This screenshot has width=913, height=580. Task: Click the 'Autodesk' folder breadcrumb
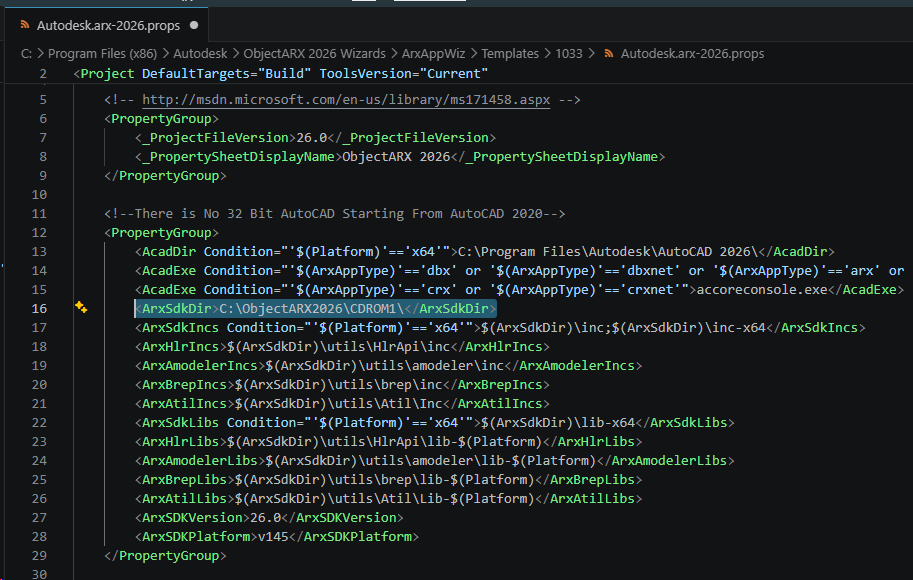[x=200, y=54]
